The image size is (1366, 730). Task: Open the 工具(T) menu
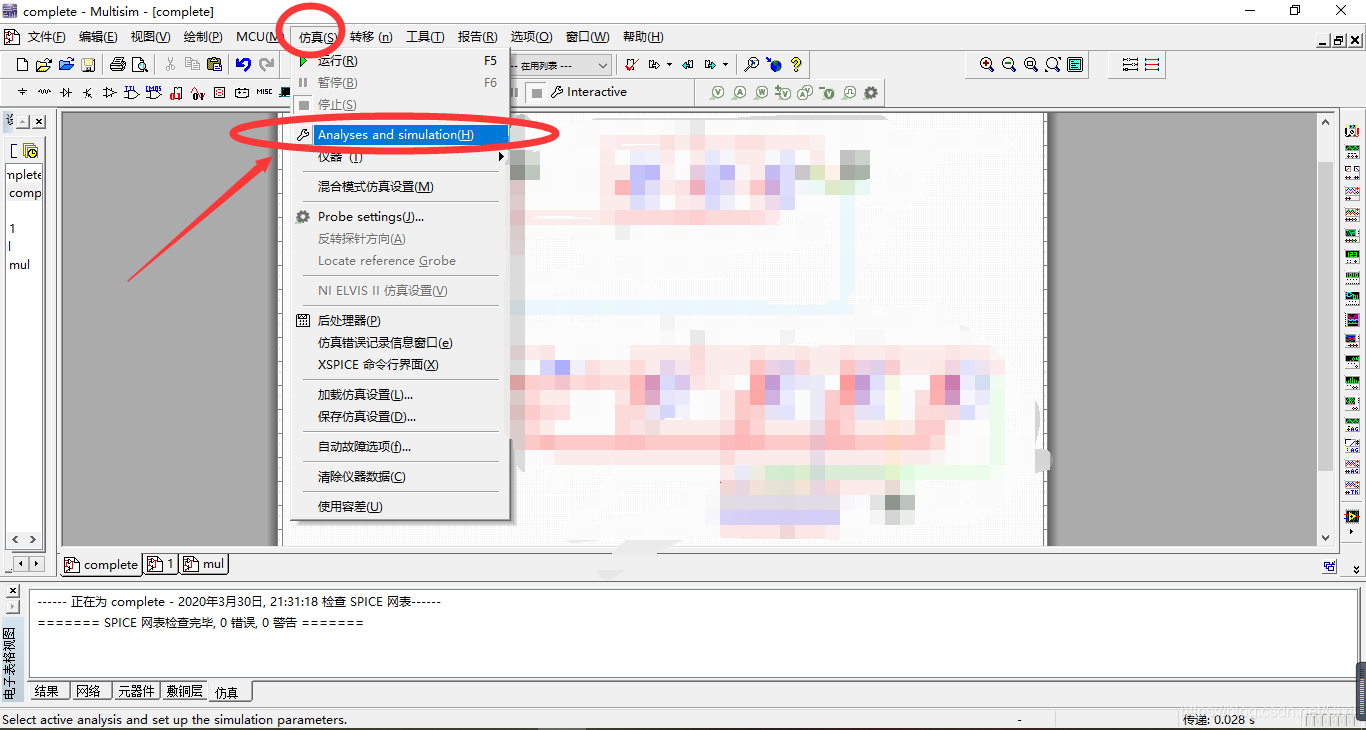point(425,37)
